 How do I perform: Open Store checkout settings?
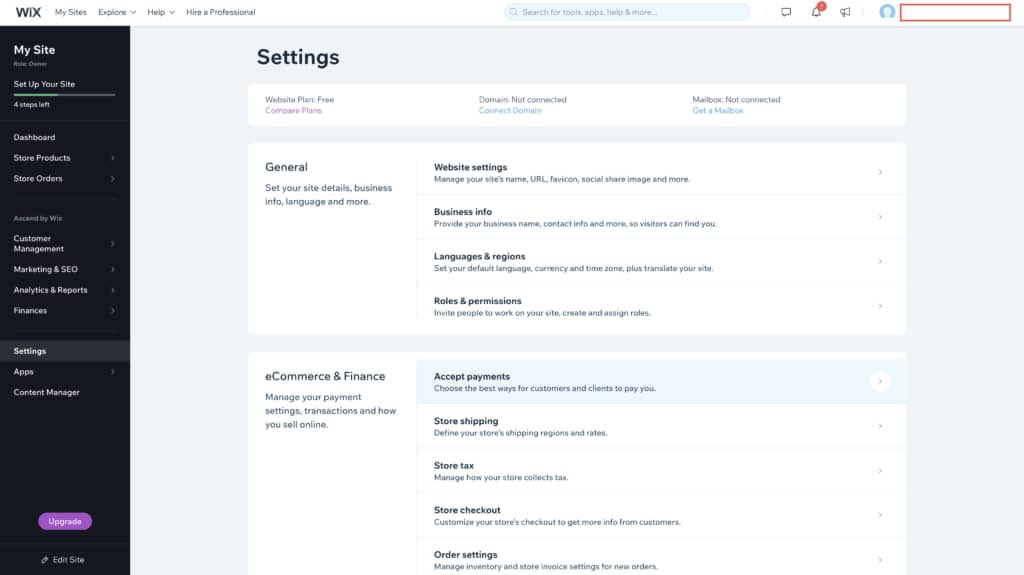pos(662,515)
